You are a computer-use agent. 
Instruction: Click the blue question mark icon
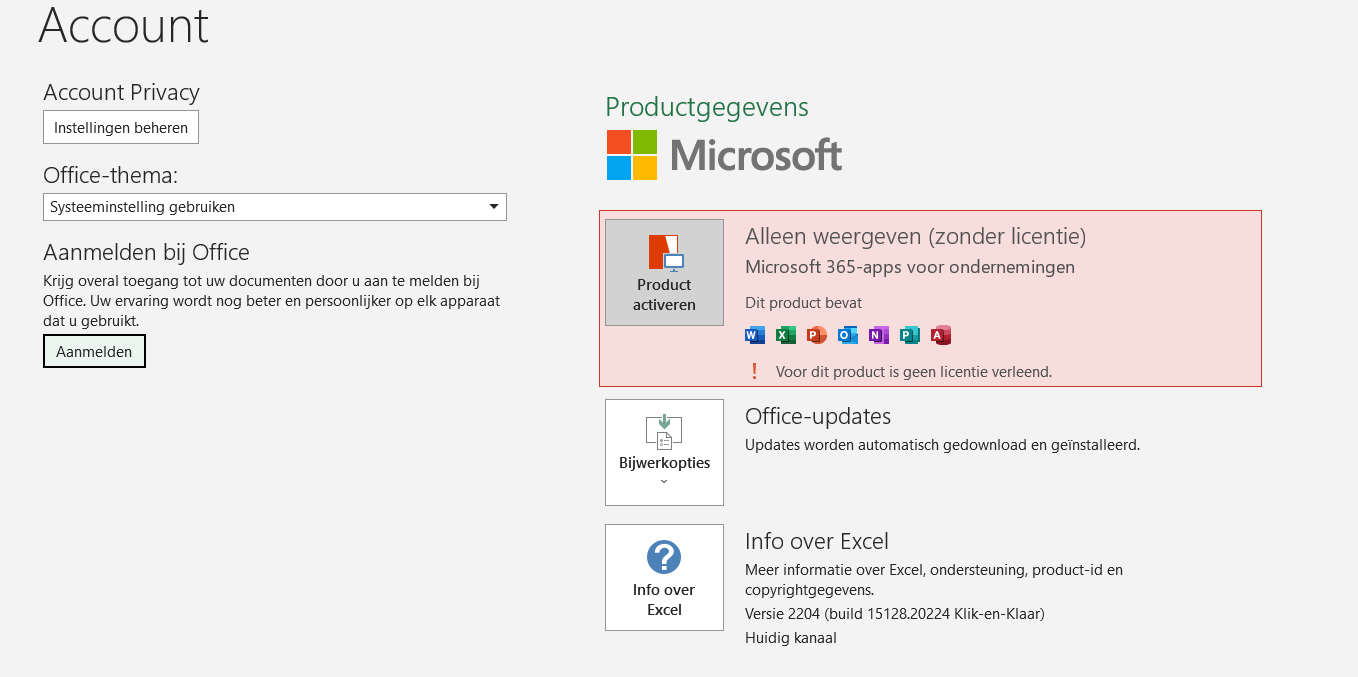tap(664, 557)
